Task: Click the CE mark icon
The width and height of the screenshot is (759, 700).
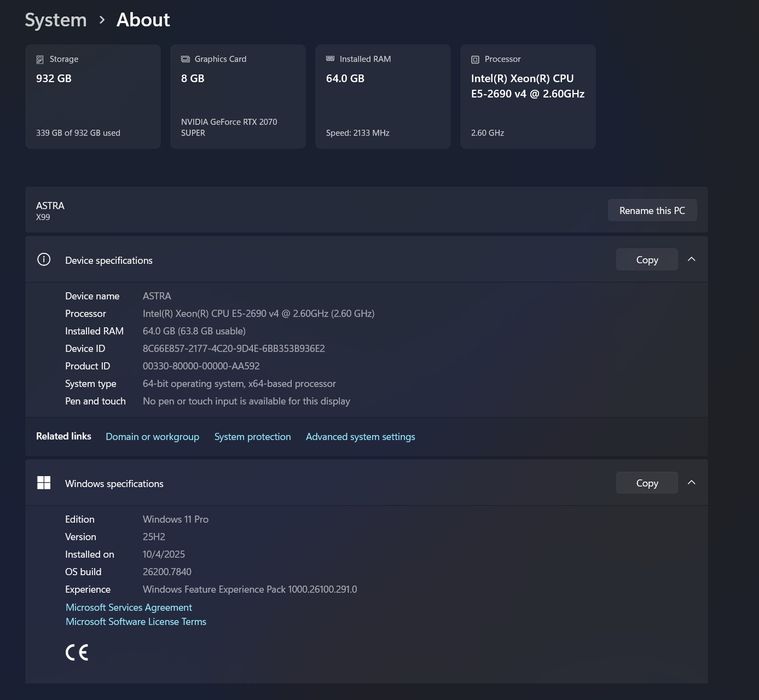Action: pos(77,653)
